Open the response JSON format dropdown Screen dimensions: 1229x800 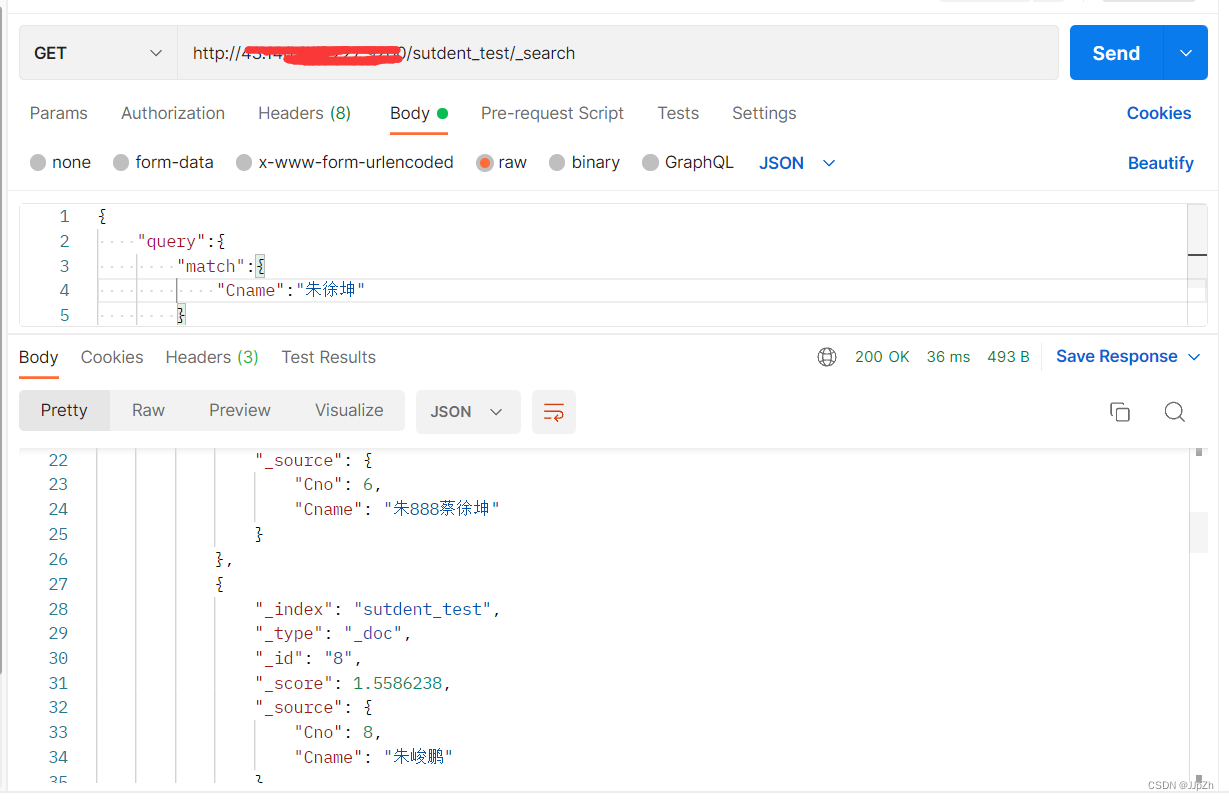pos(468,412)
